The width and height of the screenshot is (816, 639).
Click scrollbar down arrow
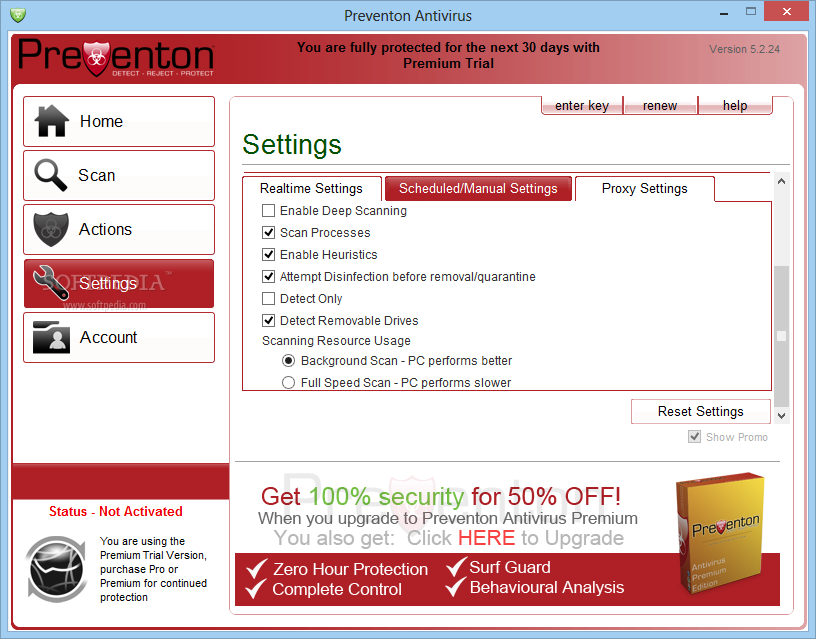pos(781,416)
